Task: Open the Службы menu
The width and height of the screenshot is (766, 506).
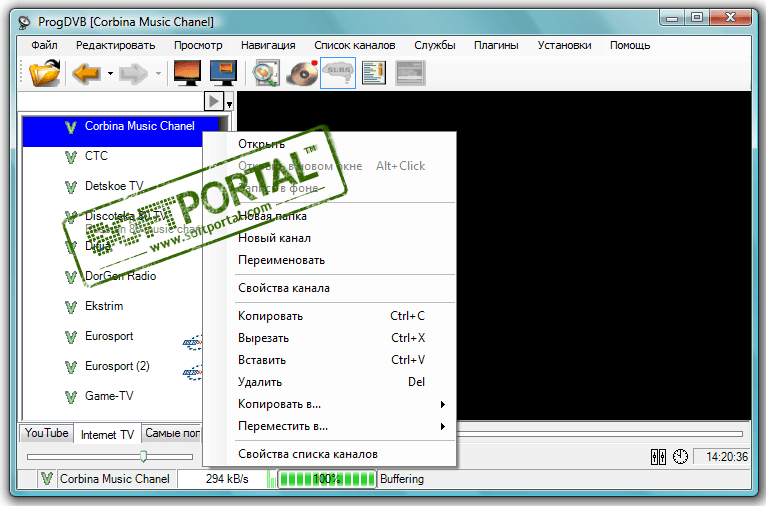Action: [x=435, y=45]
